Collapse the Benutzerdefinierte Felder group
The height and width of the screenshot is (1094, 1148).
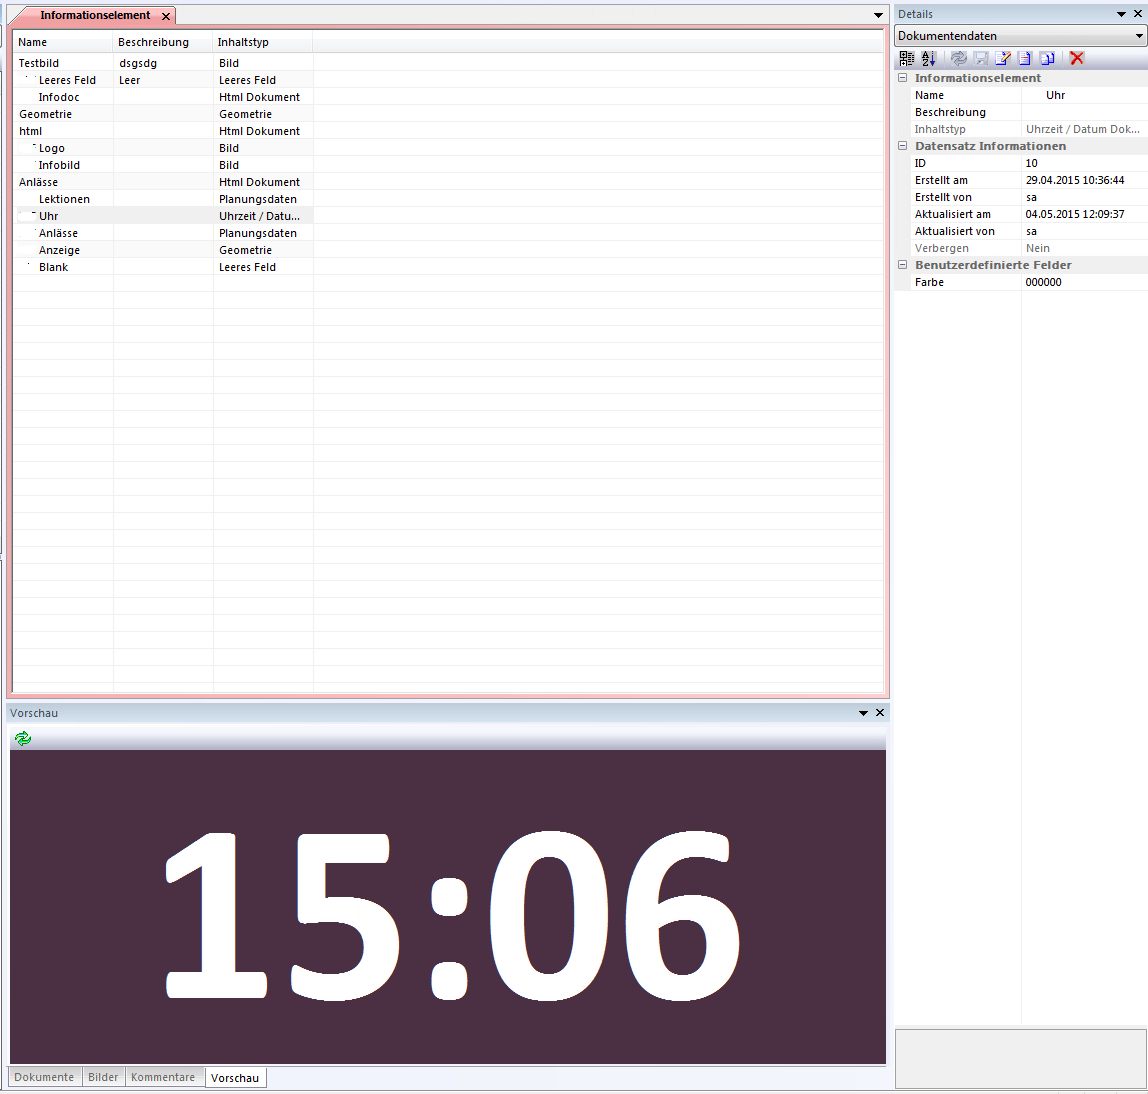click(903, 265)
